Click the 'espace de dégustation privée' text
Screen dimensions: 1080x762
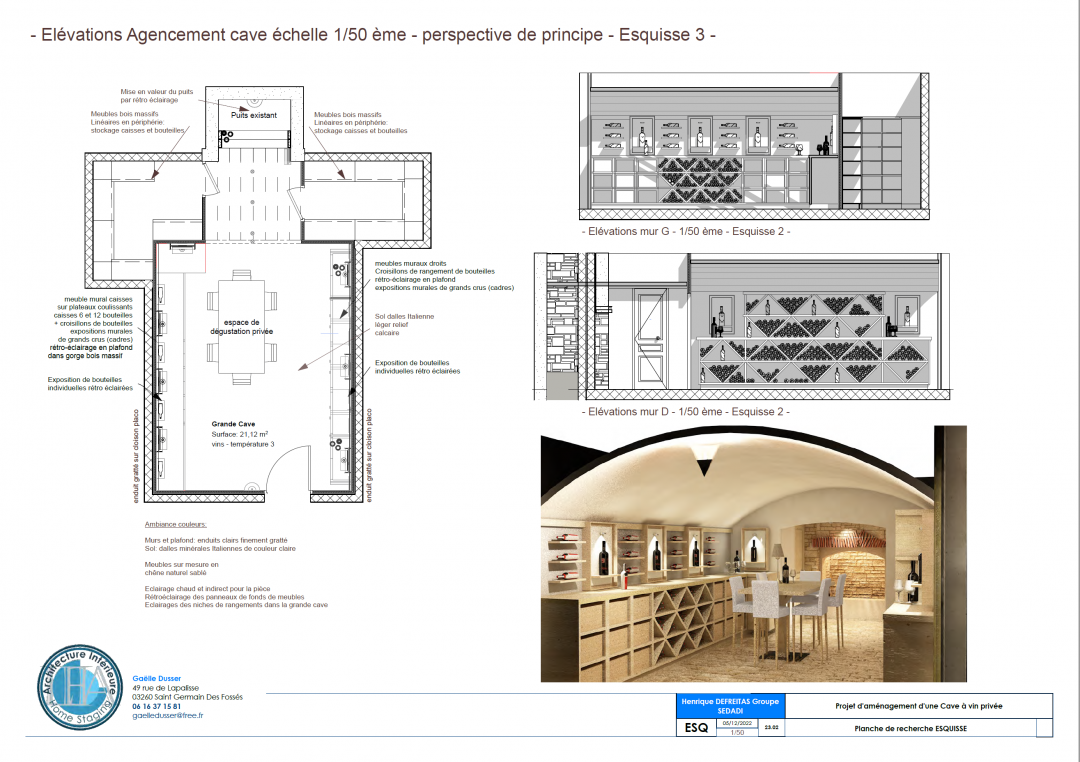pos(241,326)
